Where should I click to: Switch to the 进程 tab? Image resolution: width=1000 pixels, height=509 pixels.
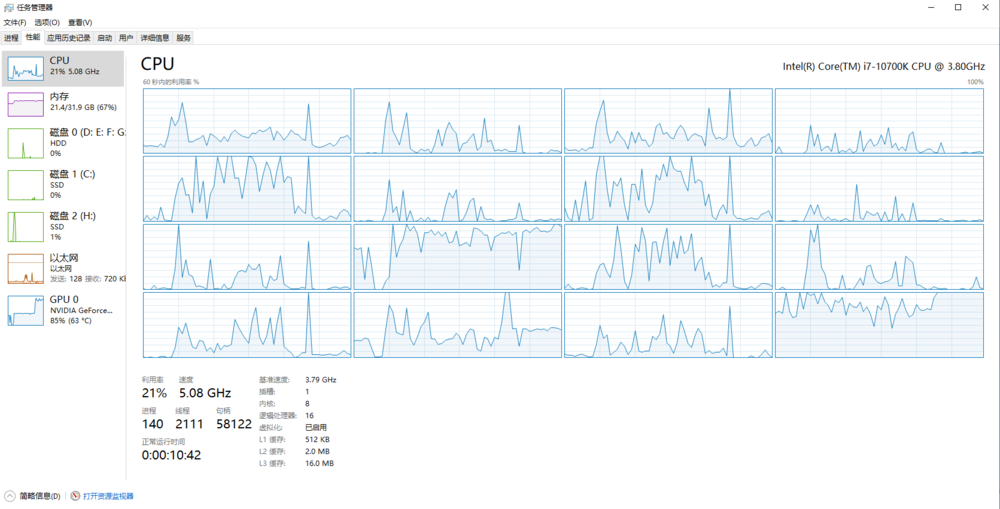[x=11, y=38]
